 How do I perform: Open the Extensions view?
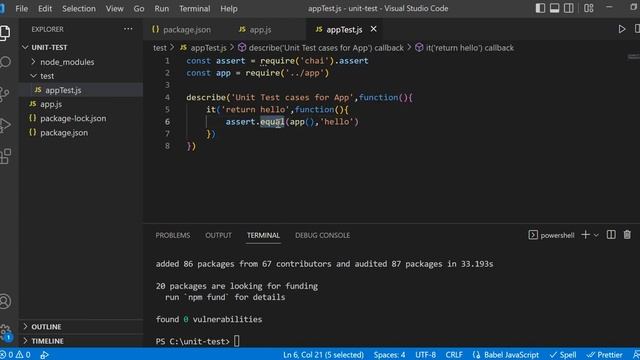click(x=5, y=156)
